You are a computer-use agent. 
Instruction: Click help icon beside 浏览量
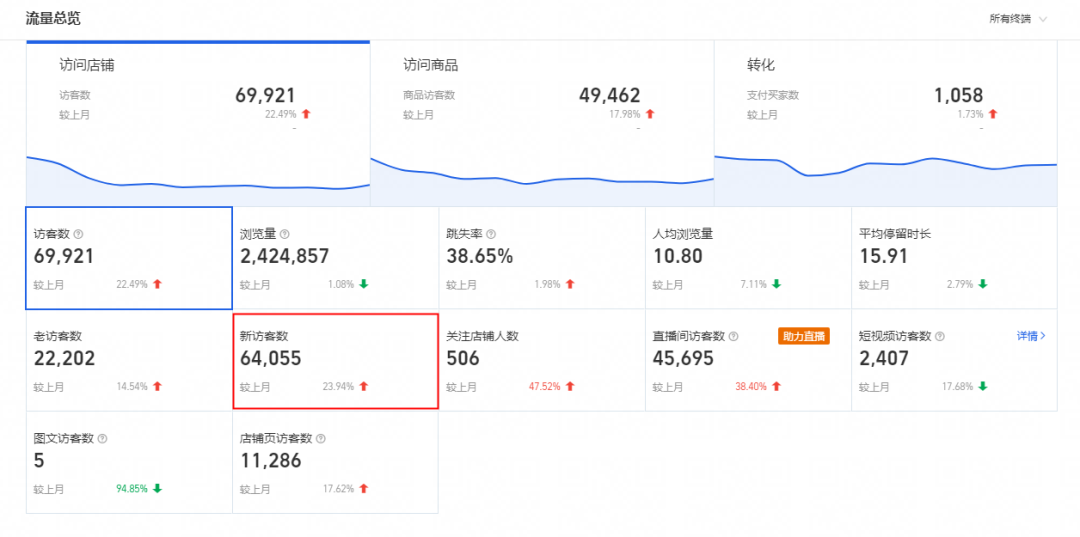tap(285, 234)
